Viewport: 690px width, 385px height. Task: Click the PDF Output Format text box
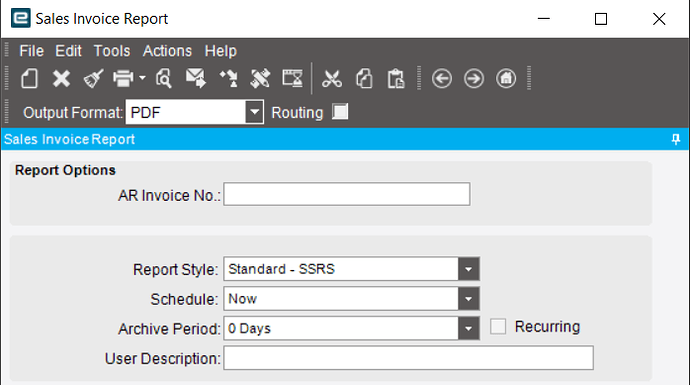186,112
